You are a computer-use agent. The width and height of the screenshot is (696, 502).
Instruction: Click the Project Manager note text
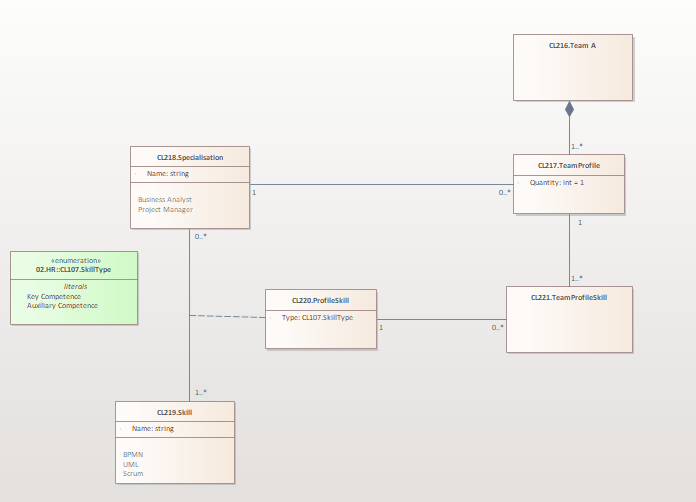point(165,209)
